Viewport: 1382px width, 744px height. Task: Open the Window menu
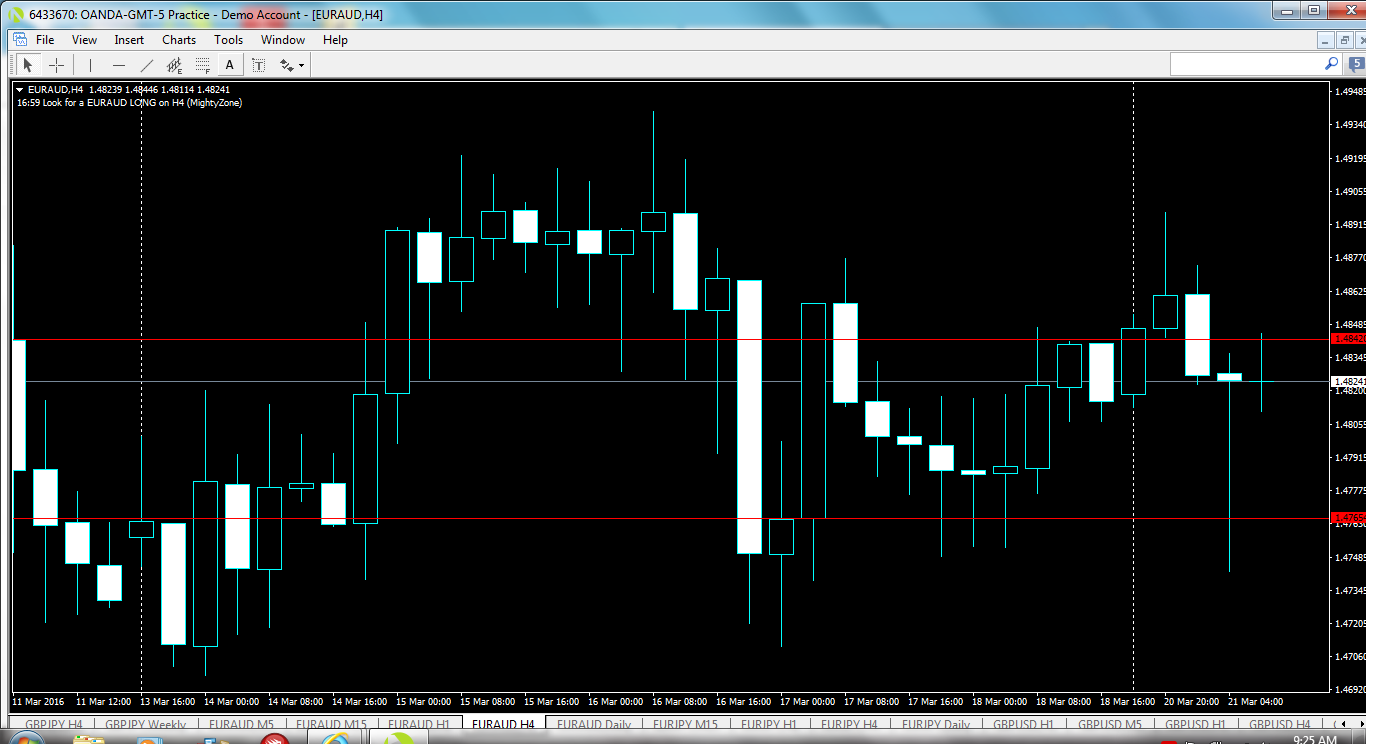(283, 40)
